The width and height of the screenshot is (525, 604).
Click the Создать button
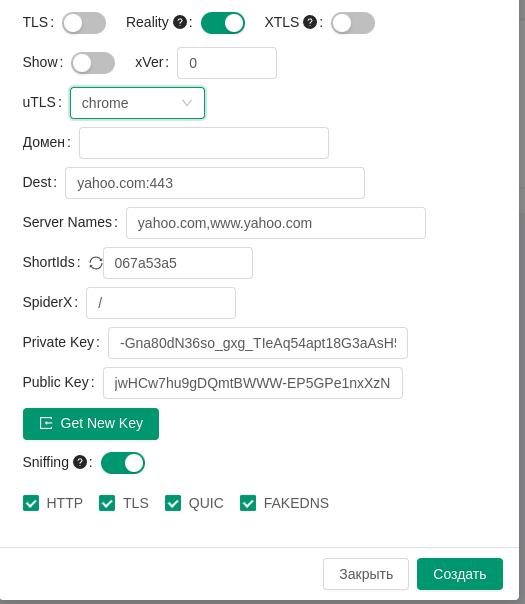[x=460, y=574]
